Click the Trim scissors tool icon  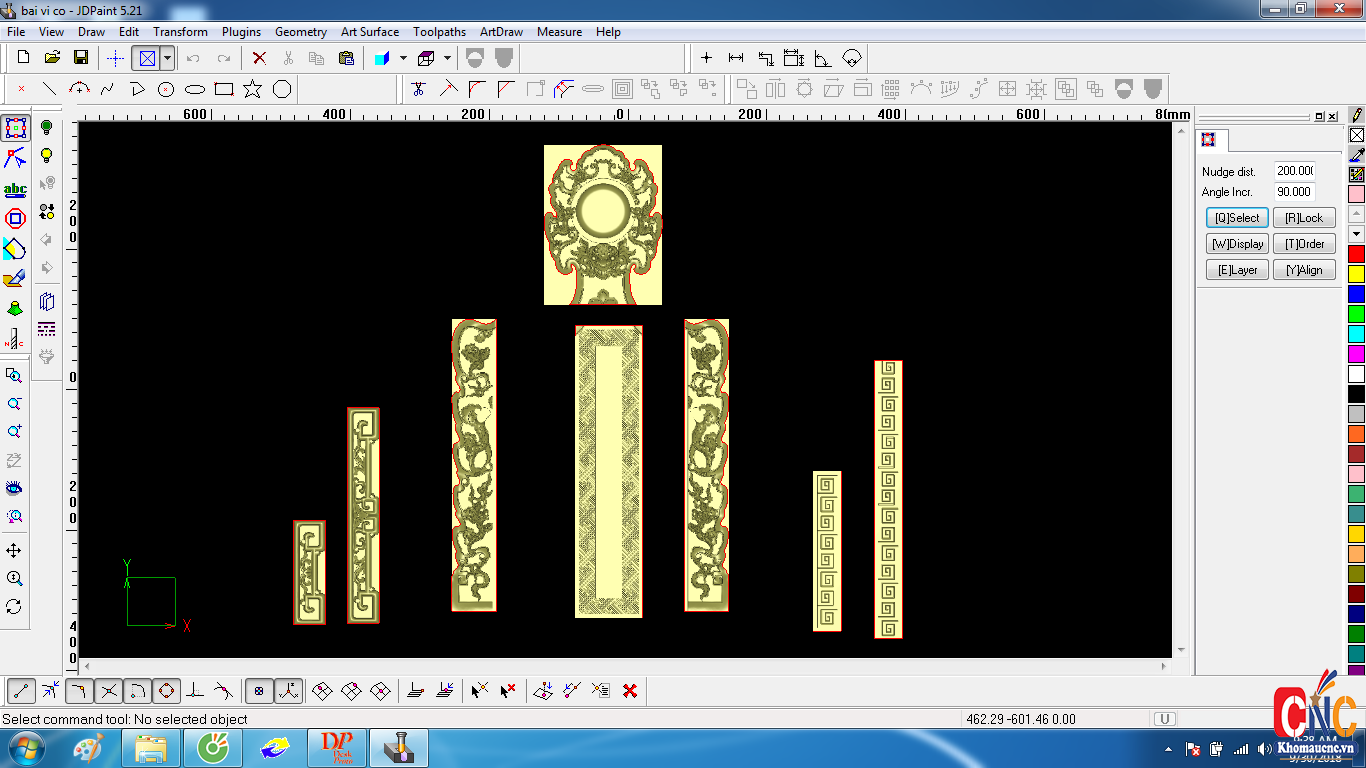point(419,89)
